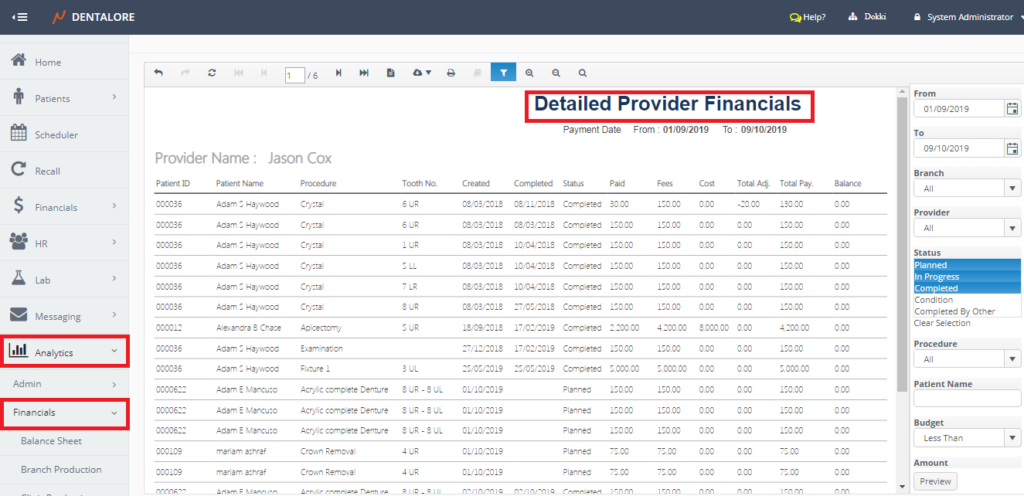Open Scheduler in the sidebar
This screenshot has height=496, width=1024.
[56, 135]
